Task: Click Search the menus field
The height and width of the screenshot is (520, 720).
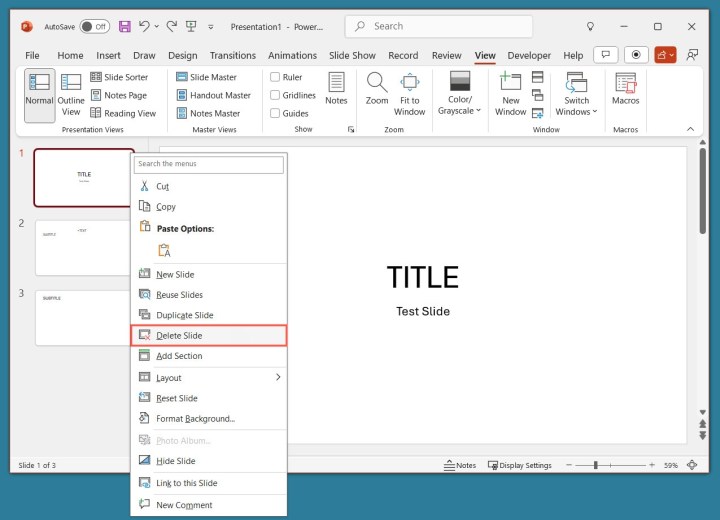Action: [209, 164]
